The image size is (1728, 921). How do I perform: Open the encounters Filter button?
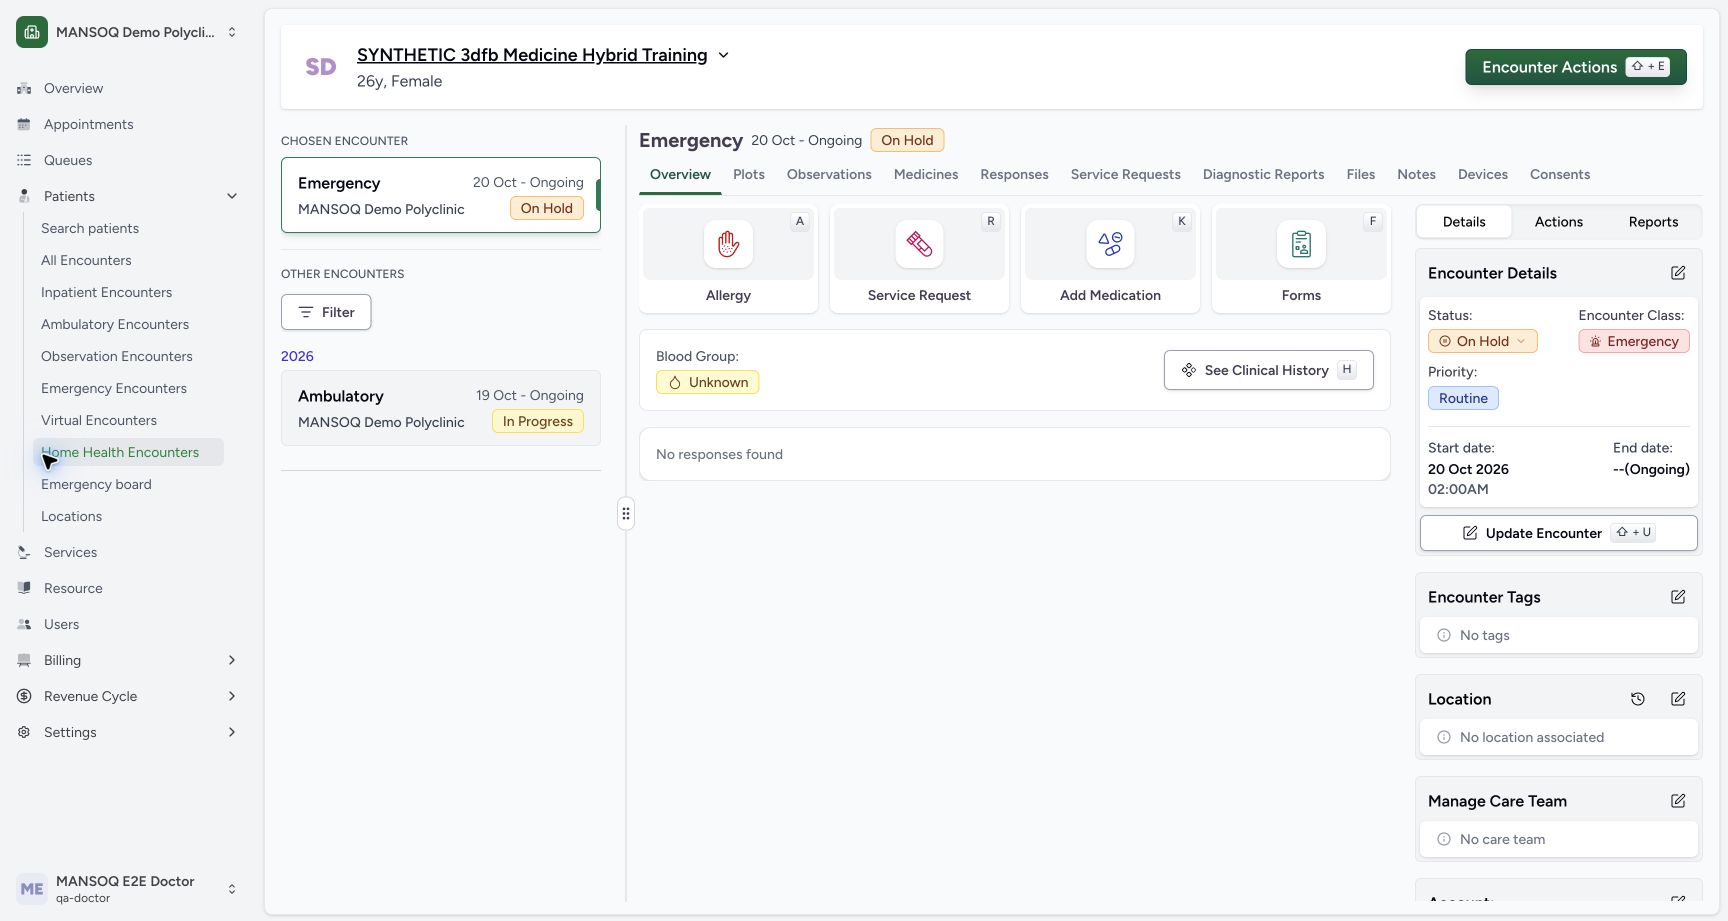click(x=326, y=312)
